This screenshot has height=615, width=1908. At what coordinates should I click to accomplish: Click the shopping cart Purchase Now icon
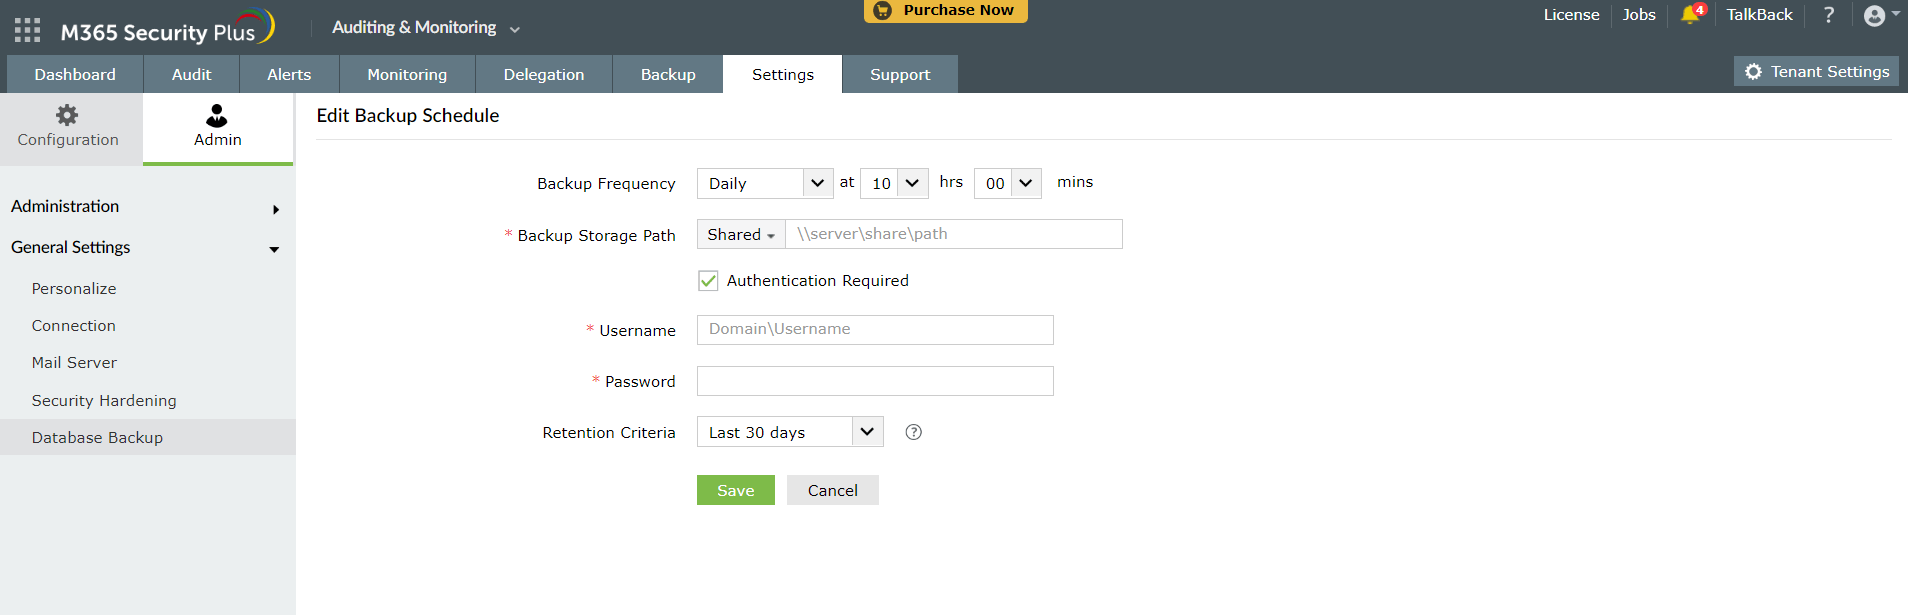[x=882, y=10]
